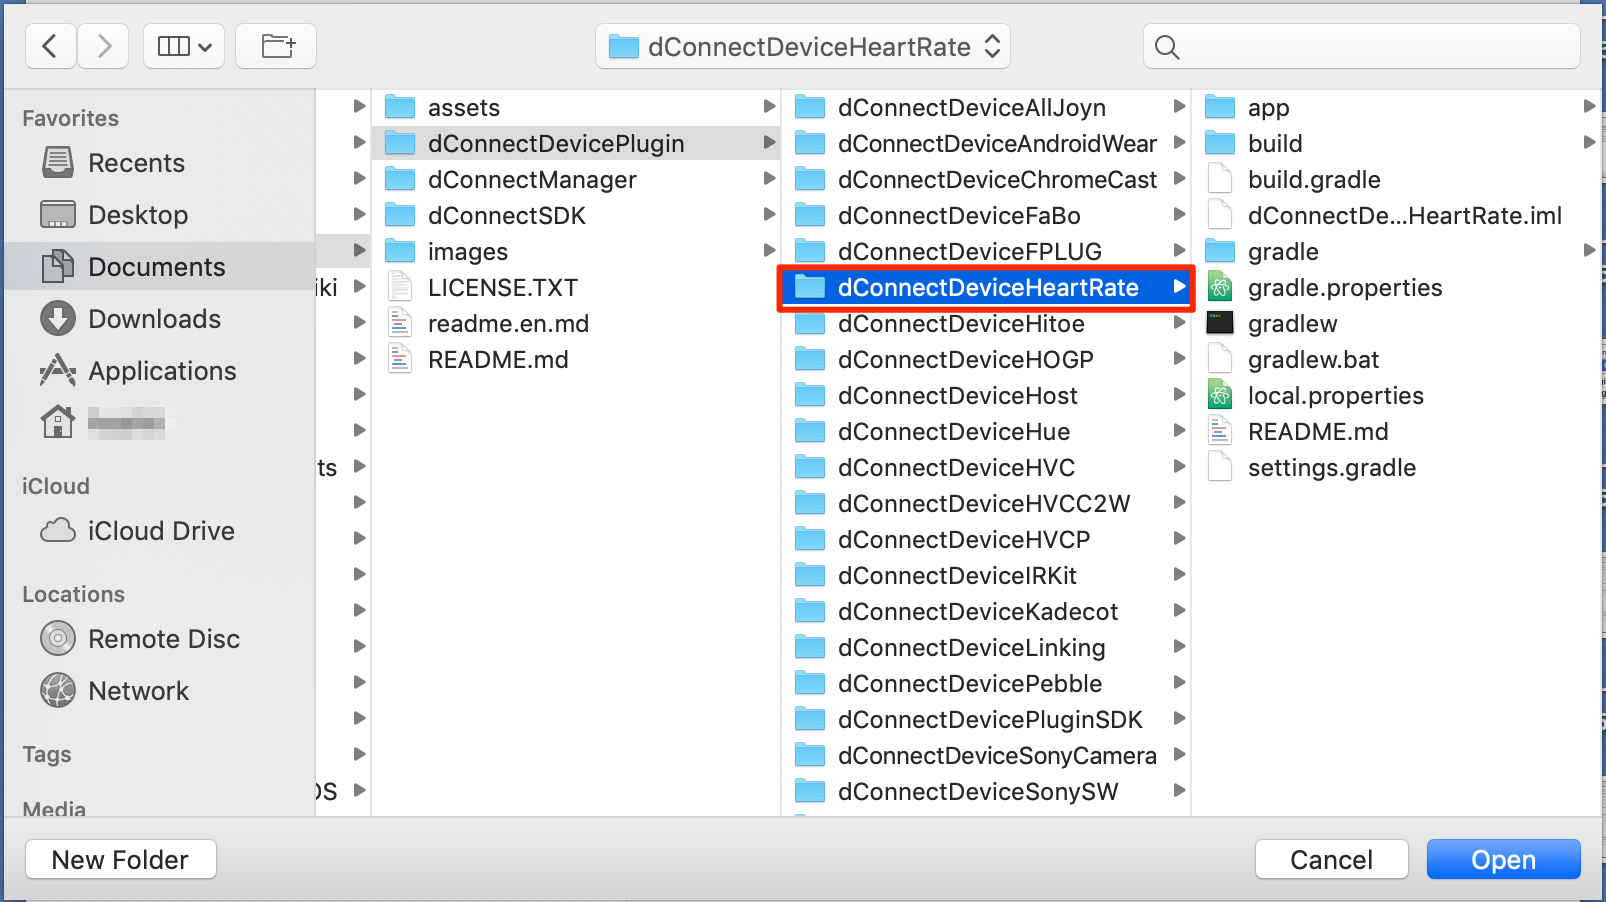Click the forward navigation arrow
This screenshot has height=902, width=1606.
pyautogui.click(x=103, y=46)
